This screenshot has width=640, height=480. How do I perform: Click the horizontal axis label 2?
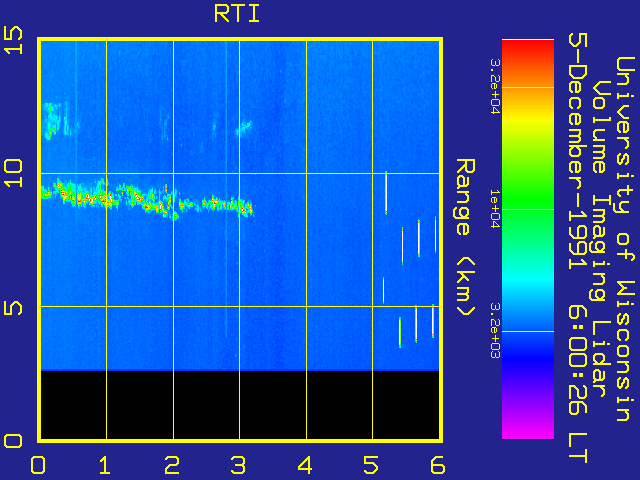click(172, 465)
